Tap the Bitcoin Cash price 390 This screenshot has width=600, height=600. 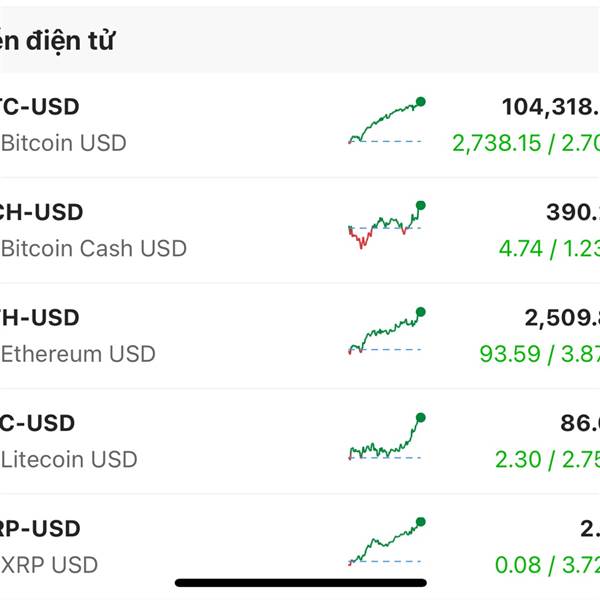click(x=573, y=212)
